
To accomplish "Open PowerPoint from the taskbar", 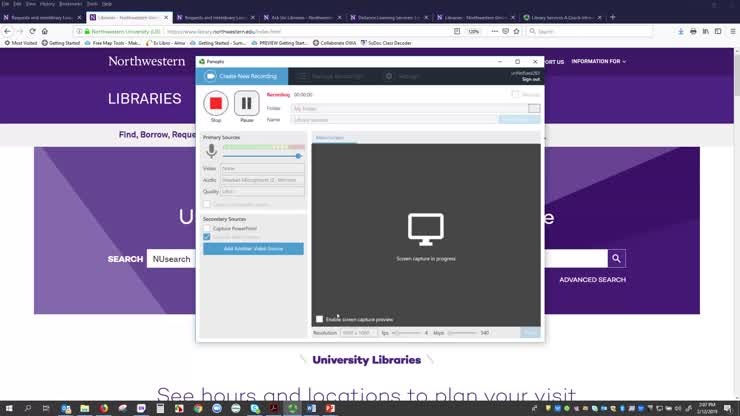I will pos(330,408).
